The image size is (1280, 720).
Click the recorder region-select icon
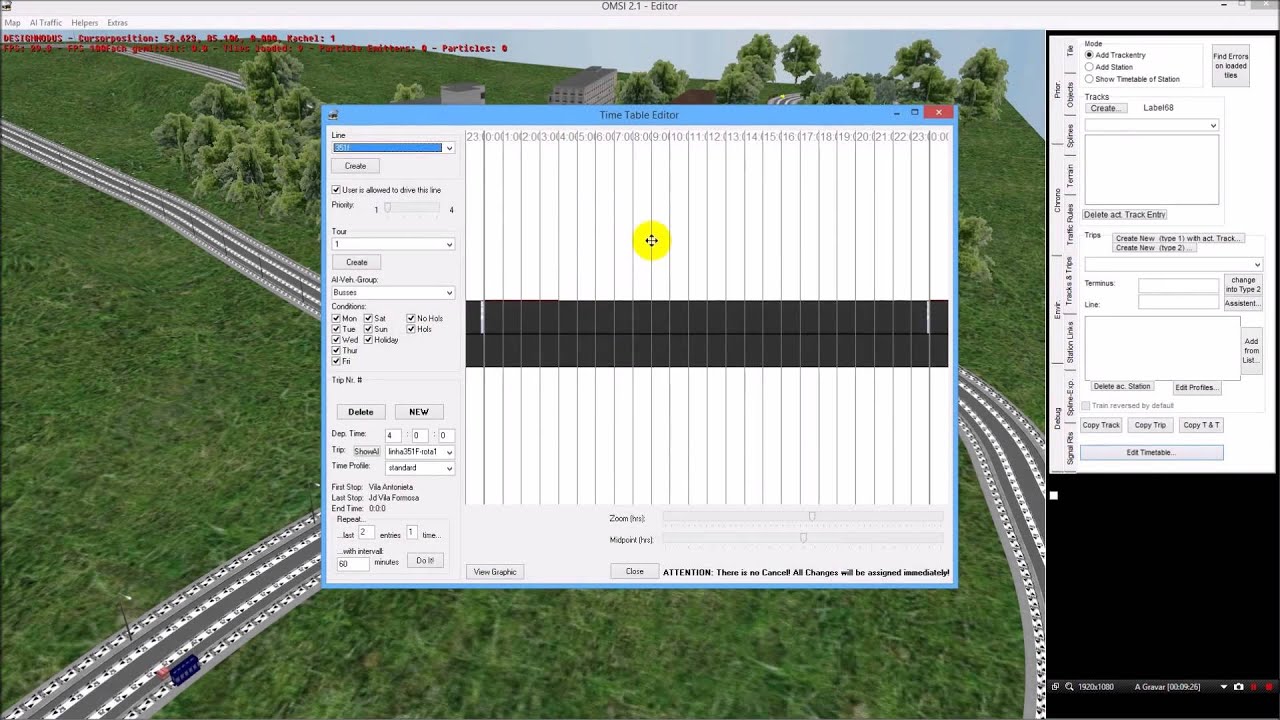click(1055, 687)
